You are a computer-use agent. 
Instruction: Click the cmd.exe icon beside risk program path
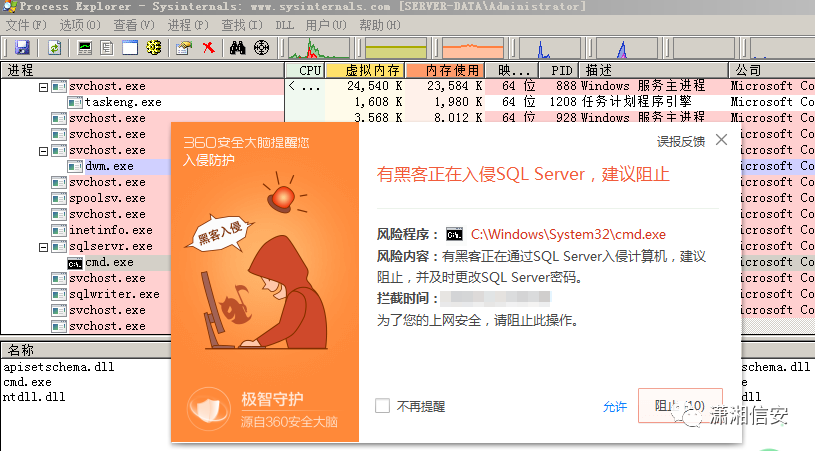pyautogui.click(x=454, y=235)
